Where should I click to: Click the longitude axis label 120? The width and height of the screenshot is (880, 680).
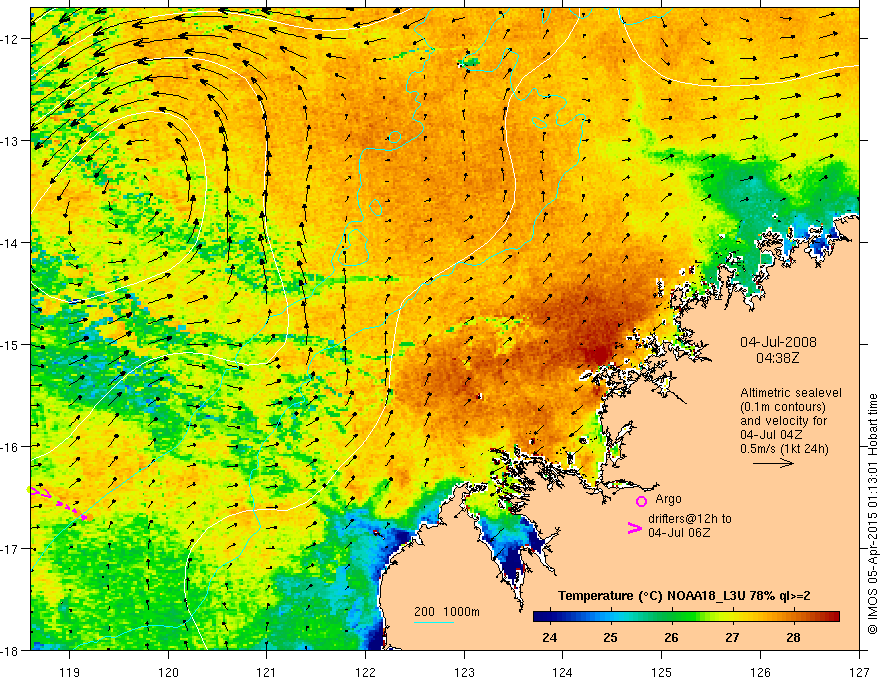(x=168, y=672)
